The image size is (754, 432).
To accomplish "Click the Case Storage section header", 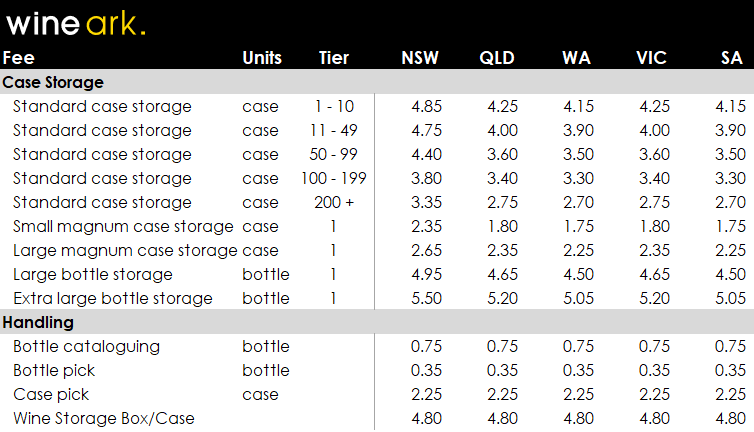I will (x=53, y=82).
